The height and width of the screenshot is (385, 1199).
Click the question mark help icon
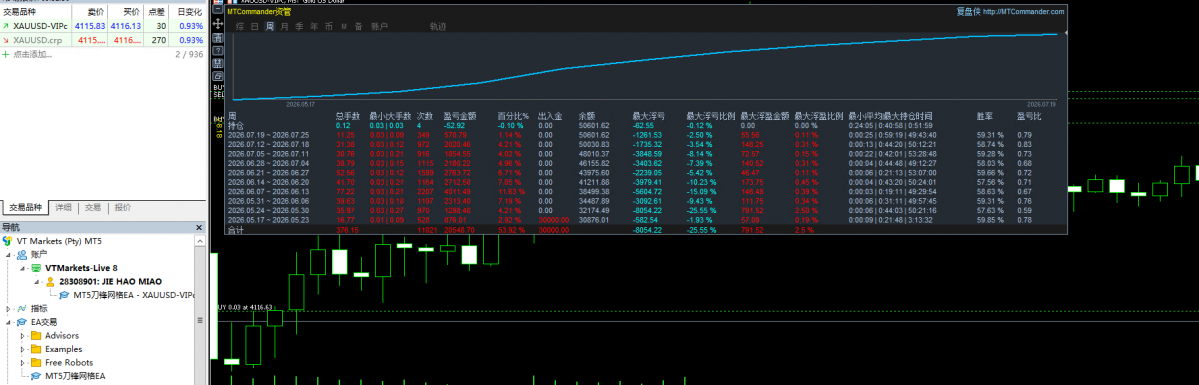(x=218, y=51)
